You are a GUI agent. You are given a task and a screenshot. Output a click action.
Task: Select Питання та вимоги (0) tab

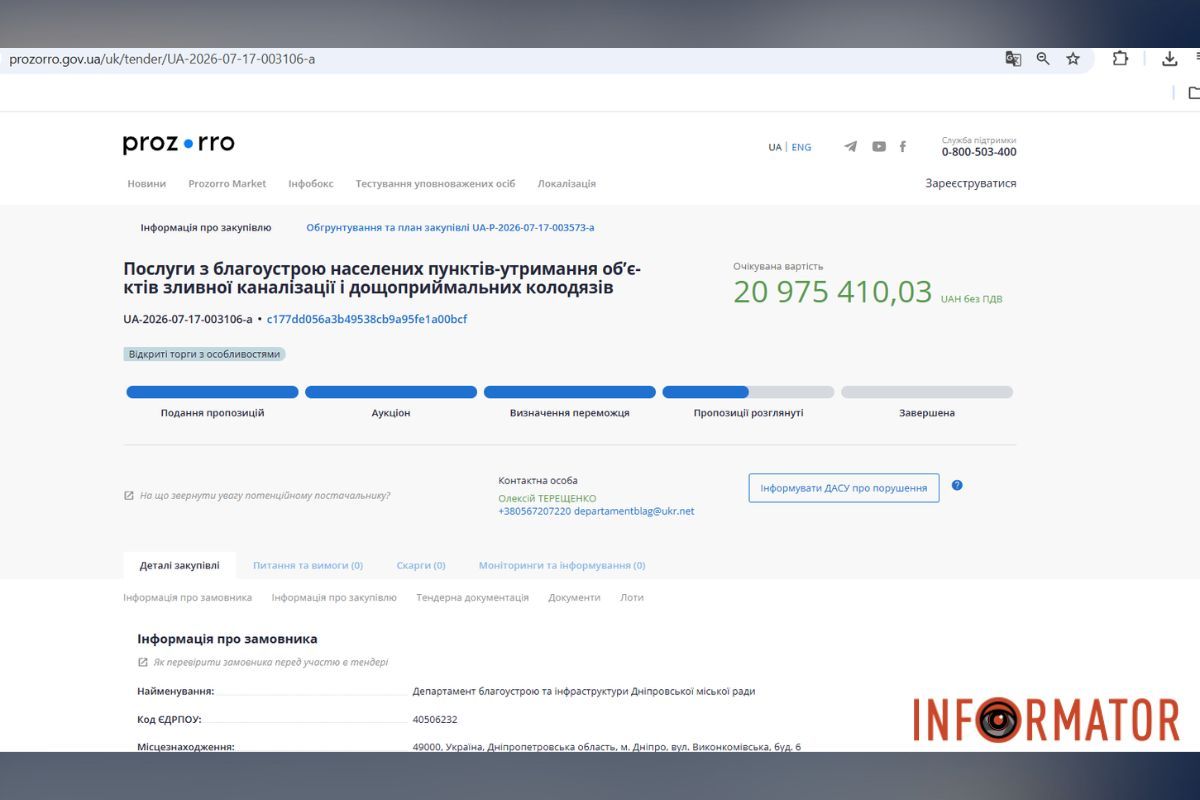(x=308, y=565)
